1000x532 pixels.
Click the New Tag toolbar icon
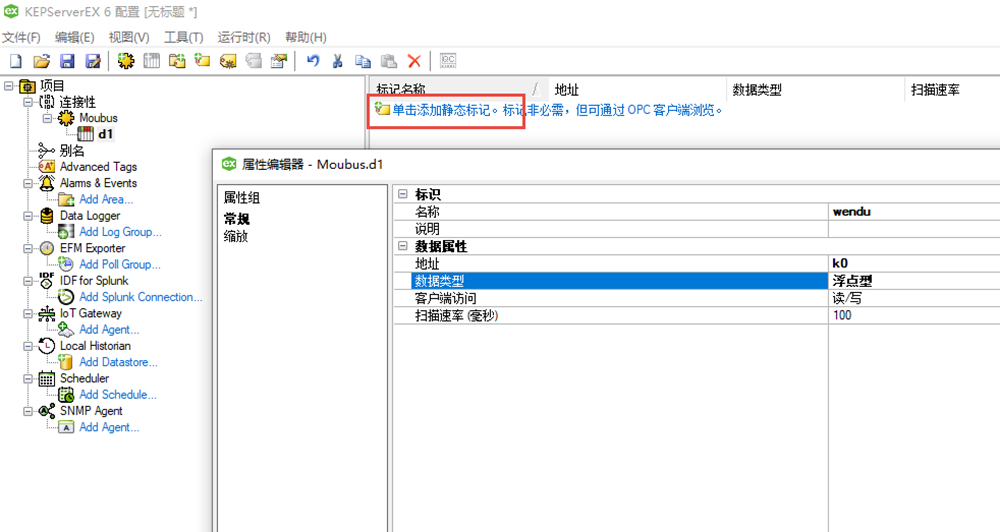tap(203, 61)
